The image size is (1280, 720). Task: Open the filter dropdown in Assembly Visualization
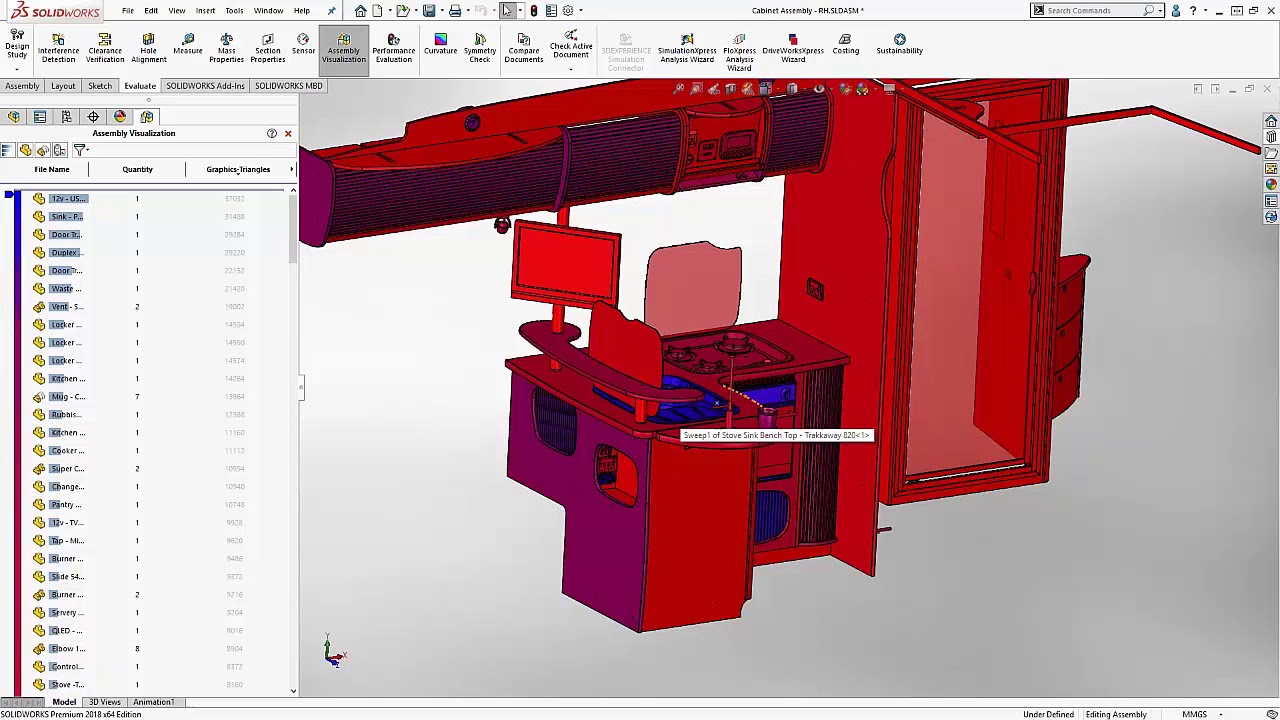click(81, 150)
